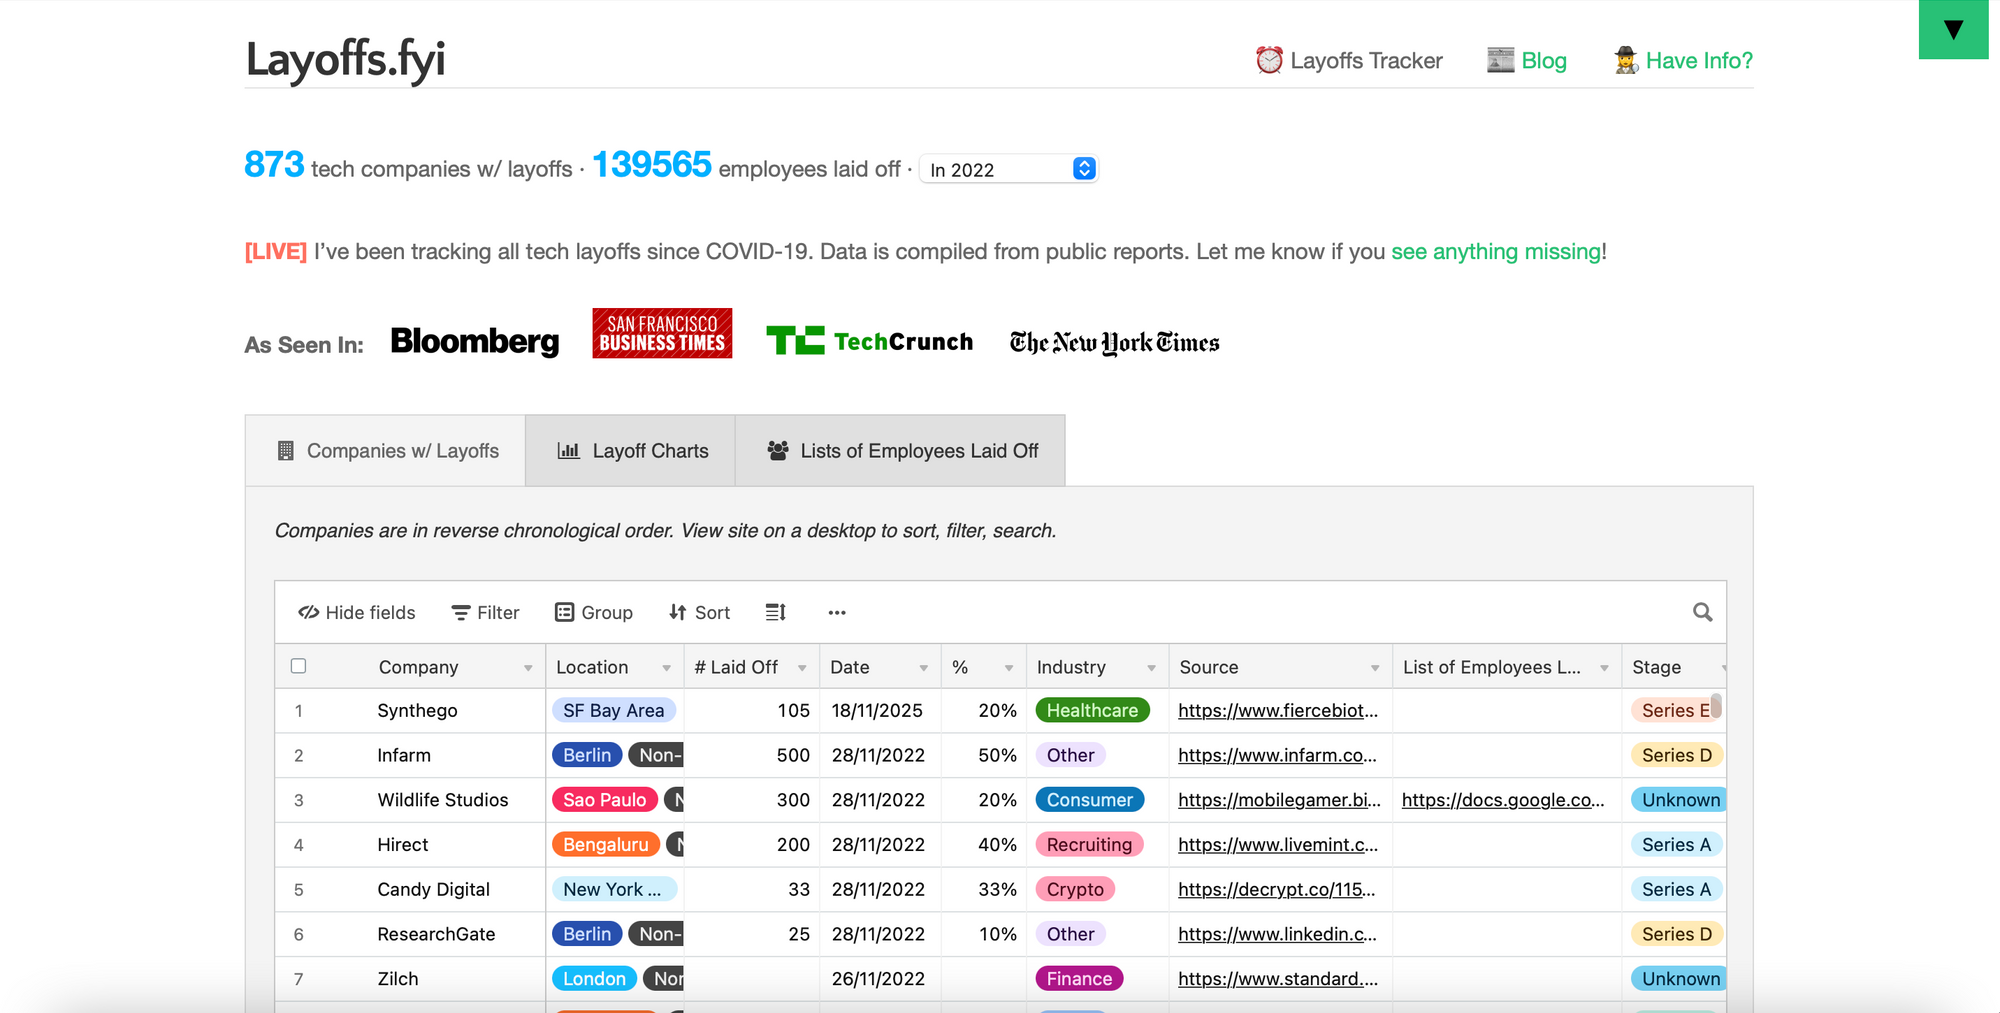
Task: Open the more options ellipsis menu
Action: pyautogui.click(x=837, y=612)
